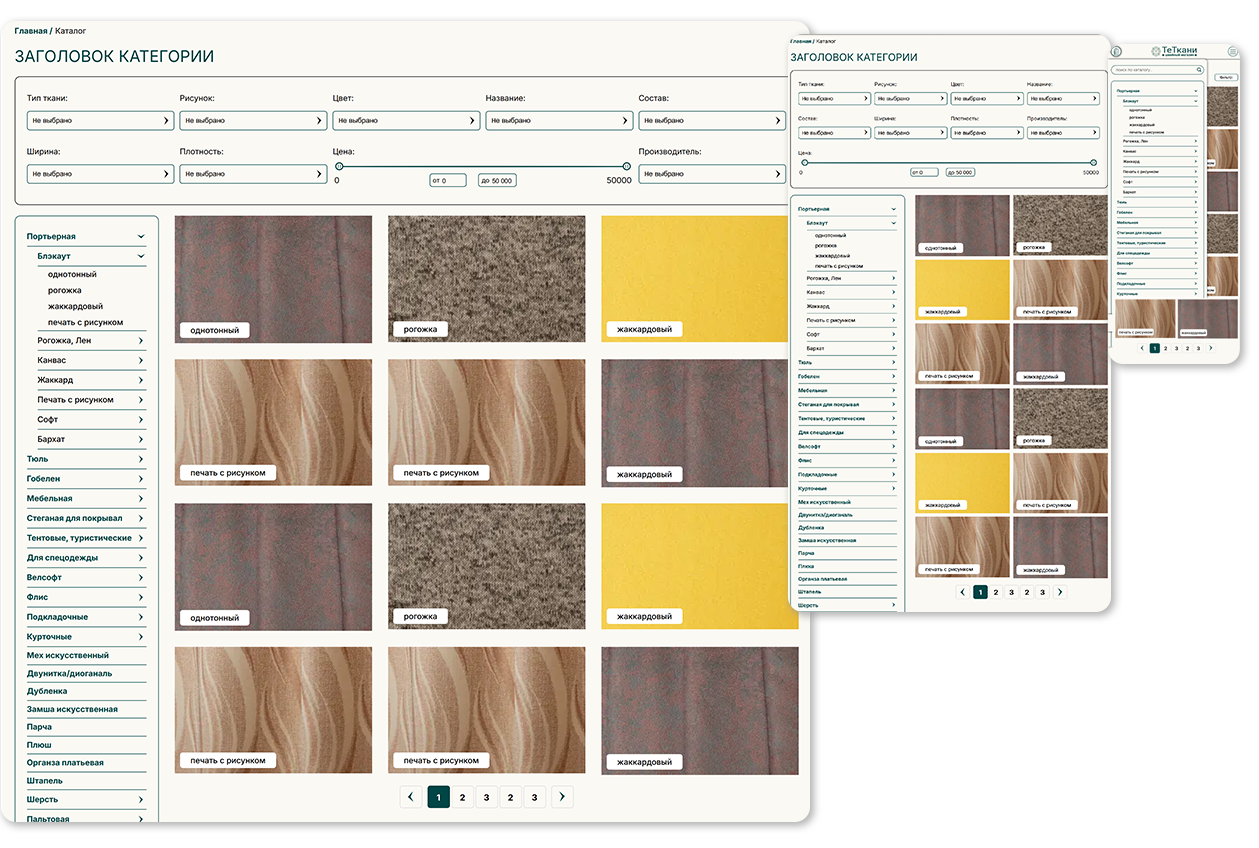
Task: Click the 'до 50 000' price field in large layout
Action: (497, 181)
